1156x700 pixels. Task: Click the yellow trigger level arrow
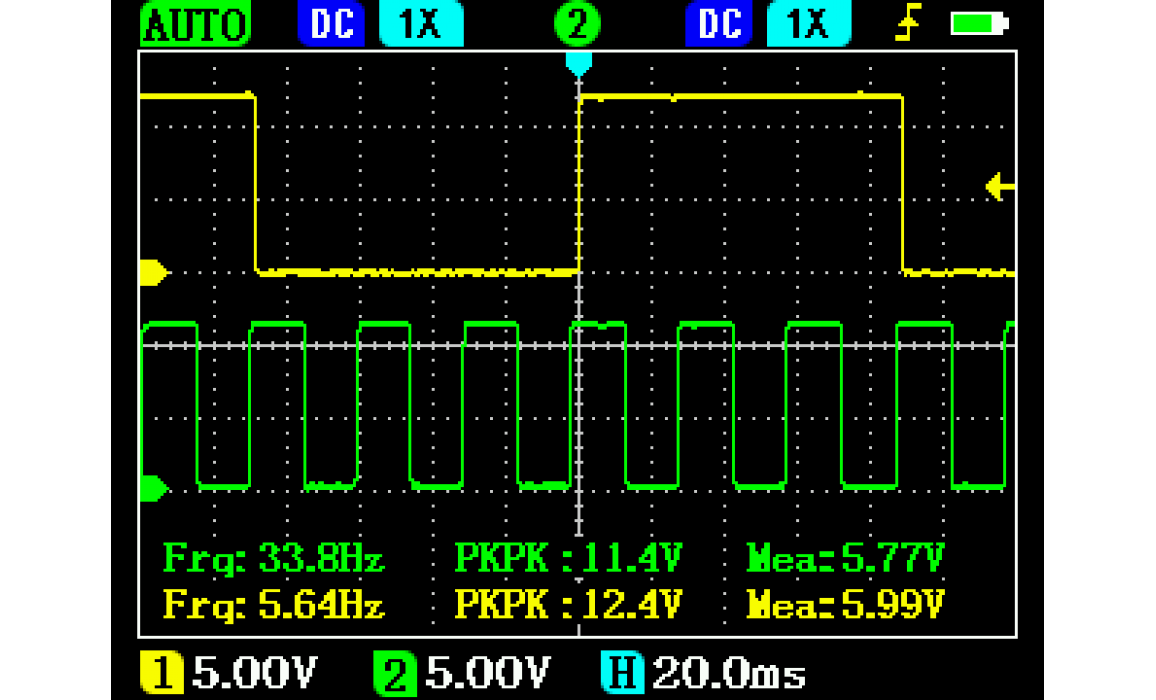point(1000,186)
